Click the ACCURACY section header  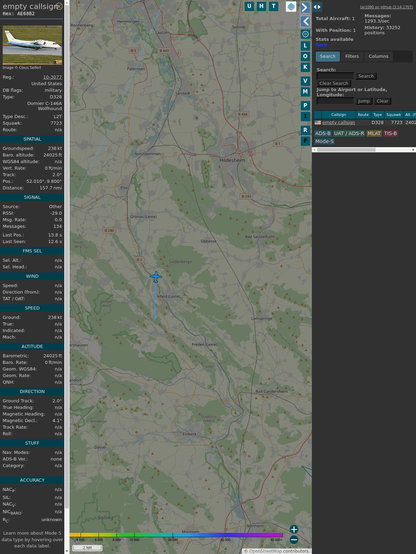coord(32,480)
